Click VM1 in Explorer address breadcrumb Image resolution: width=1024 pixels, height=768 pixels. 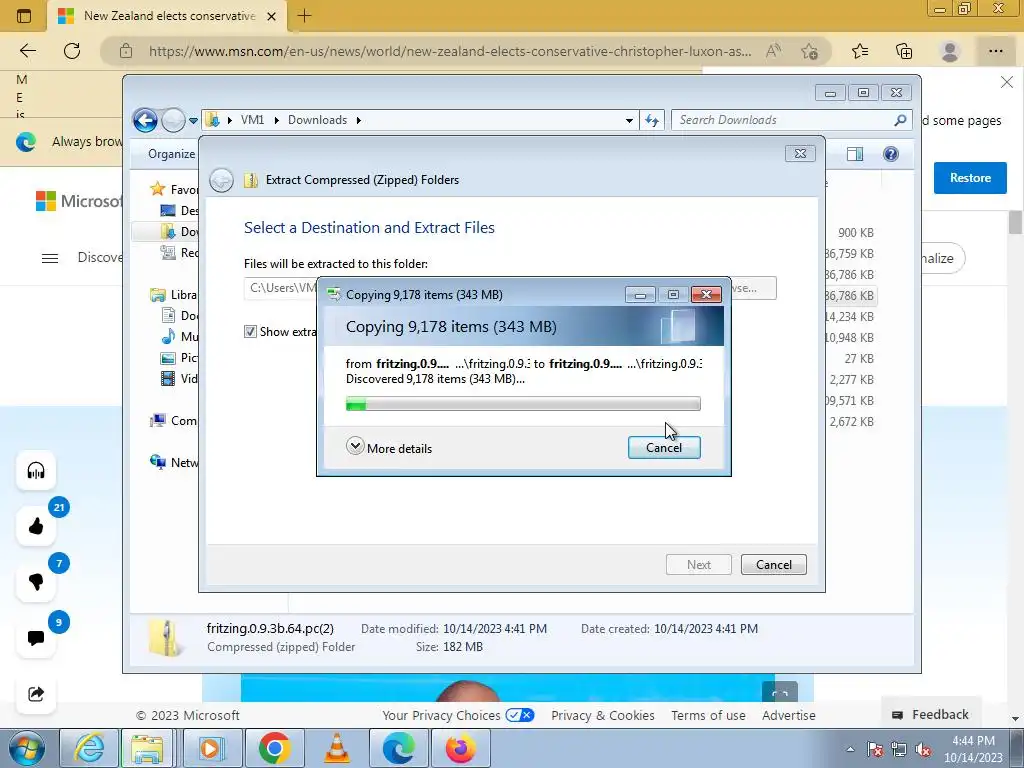click(x=252, y=120)
